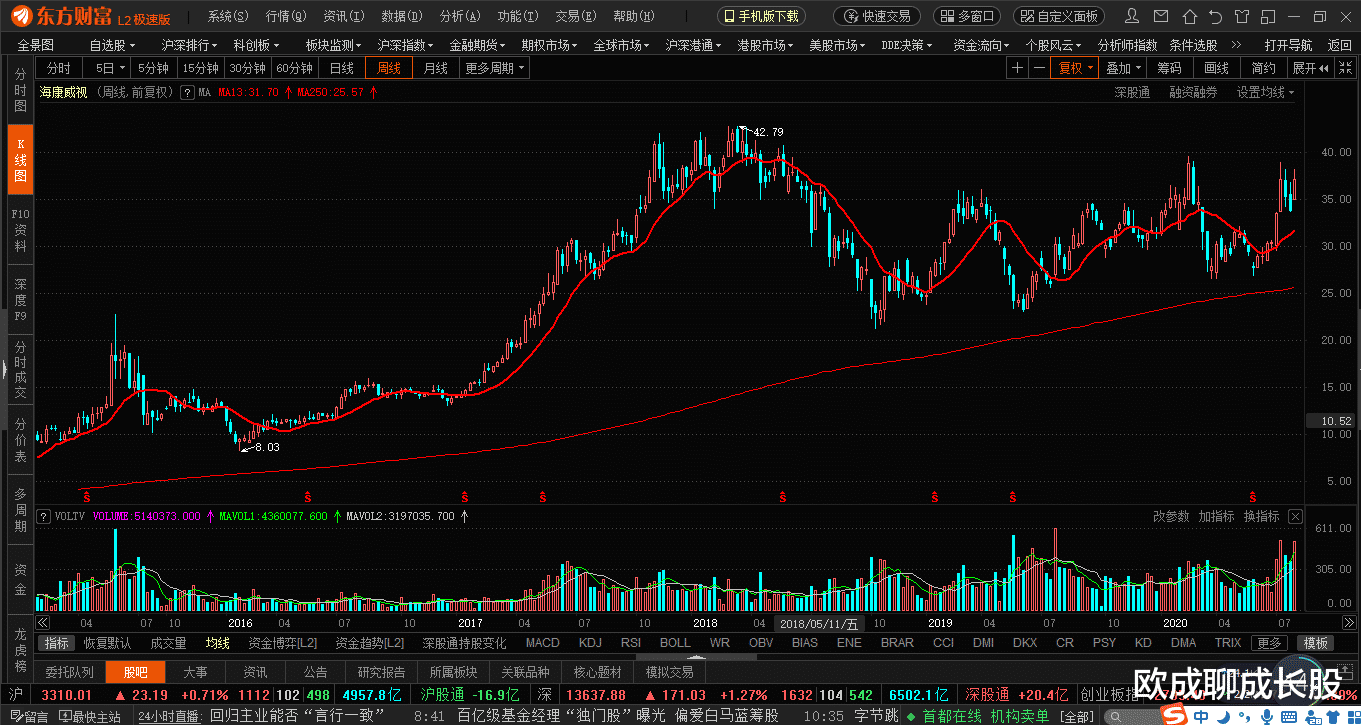Open help for the VOLTV indicator
Viewport: 1361px width, 725px height.
[x=43, y=516]
